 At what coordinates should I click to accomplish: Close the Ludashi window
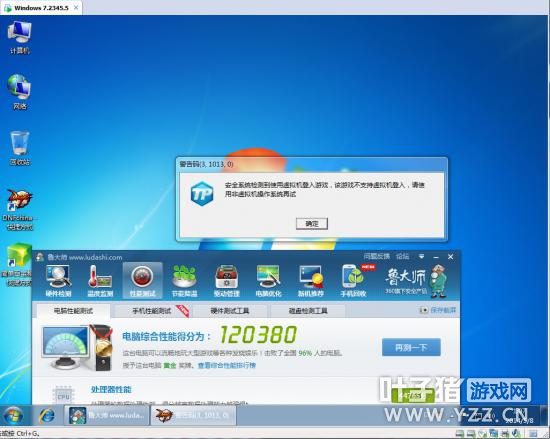coord(451,257)
